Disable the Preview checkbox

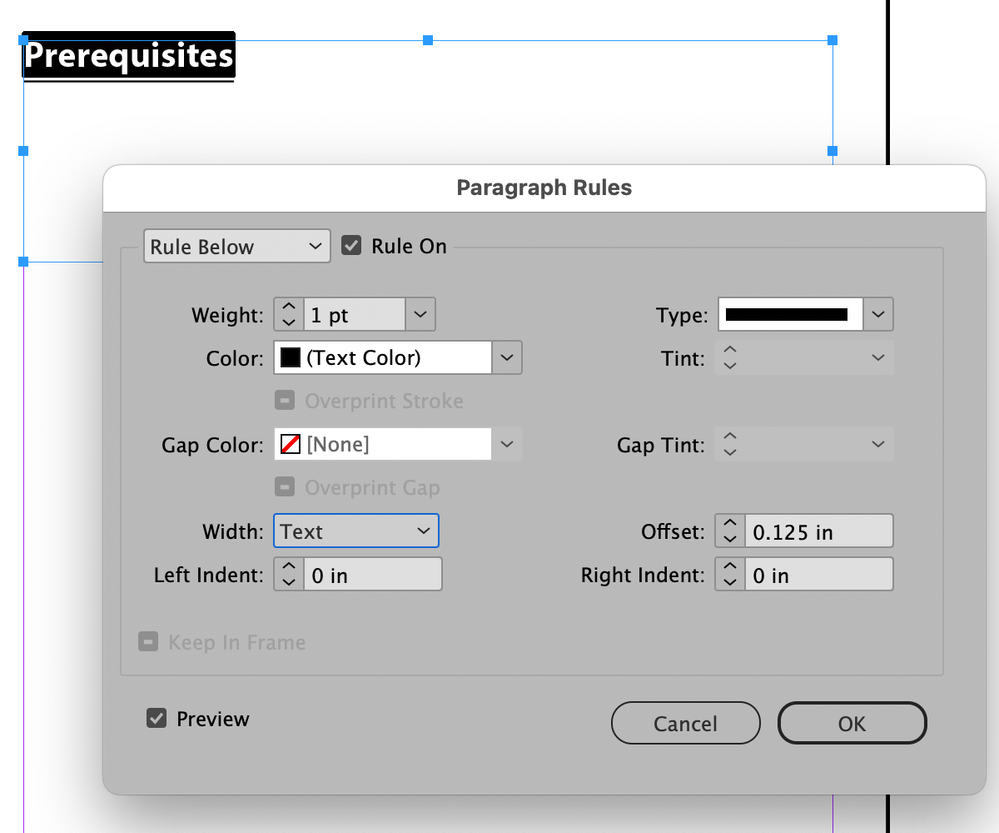[x=157, y=718]
